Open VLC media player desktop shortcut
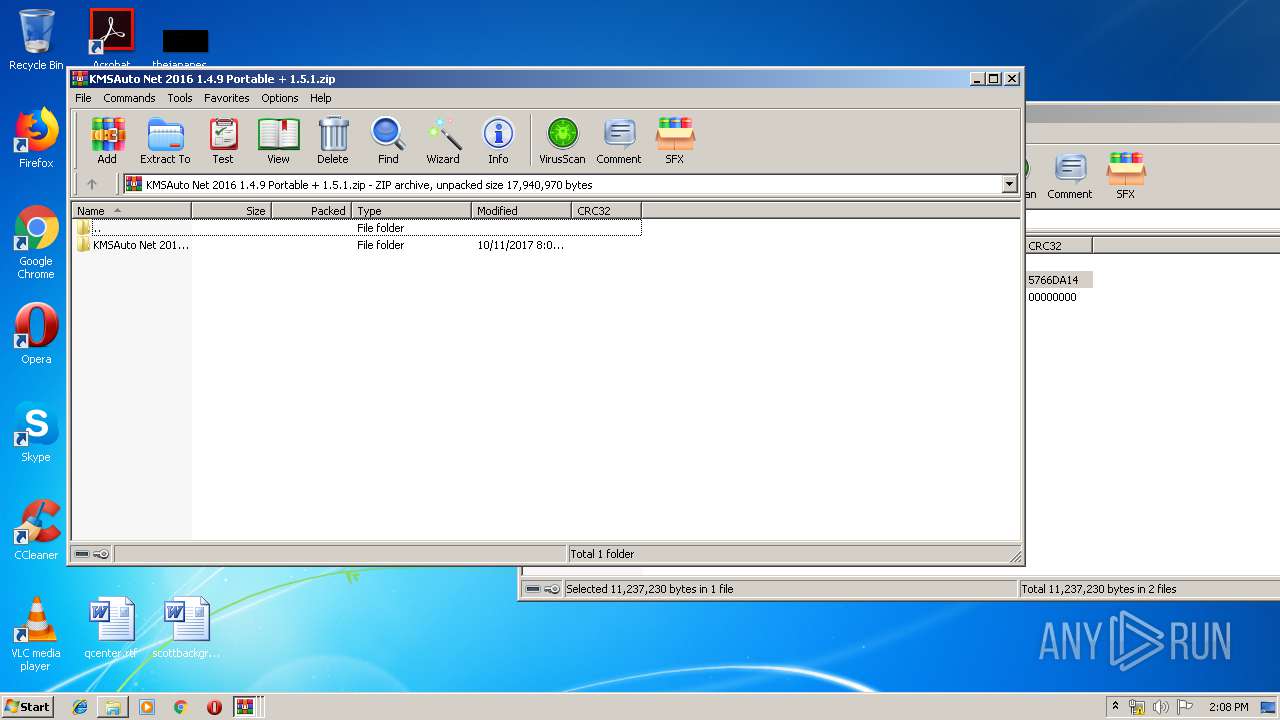 click(x=36, y=634)
